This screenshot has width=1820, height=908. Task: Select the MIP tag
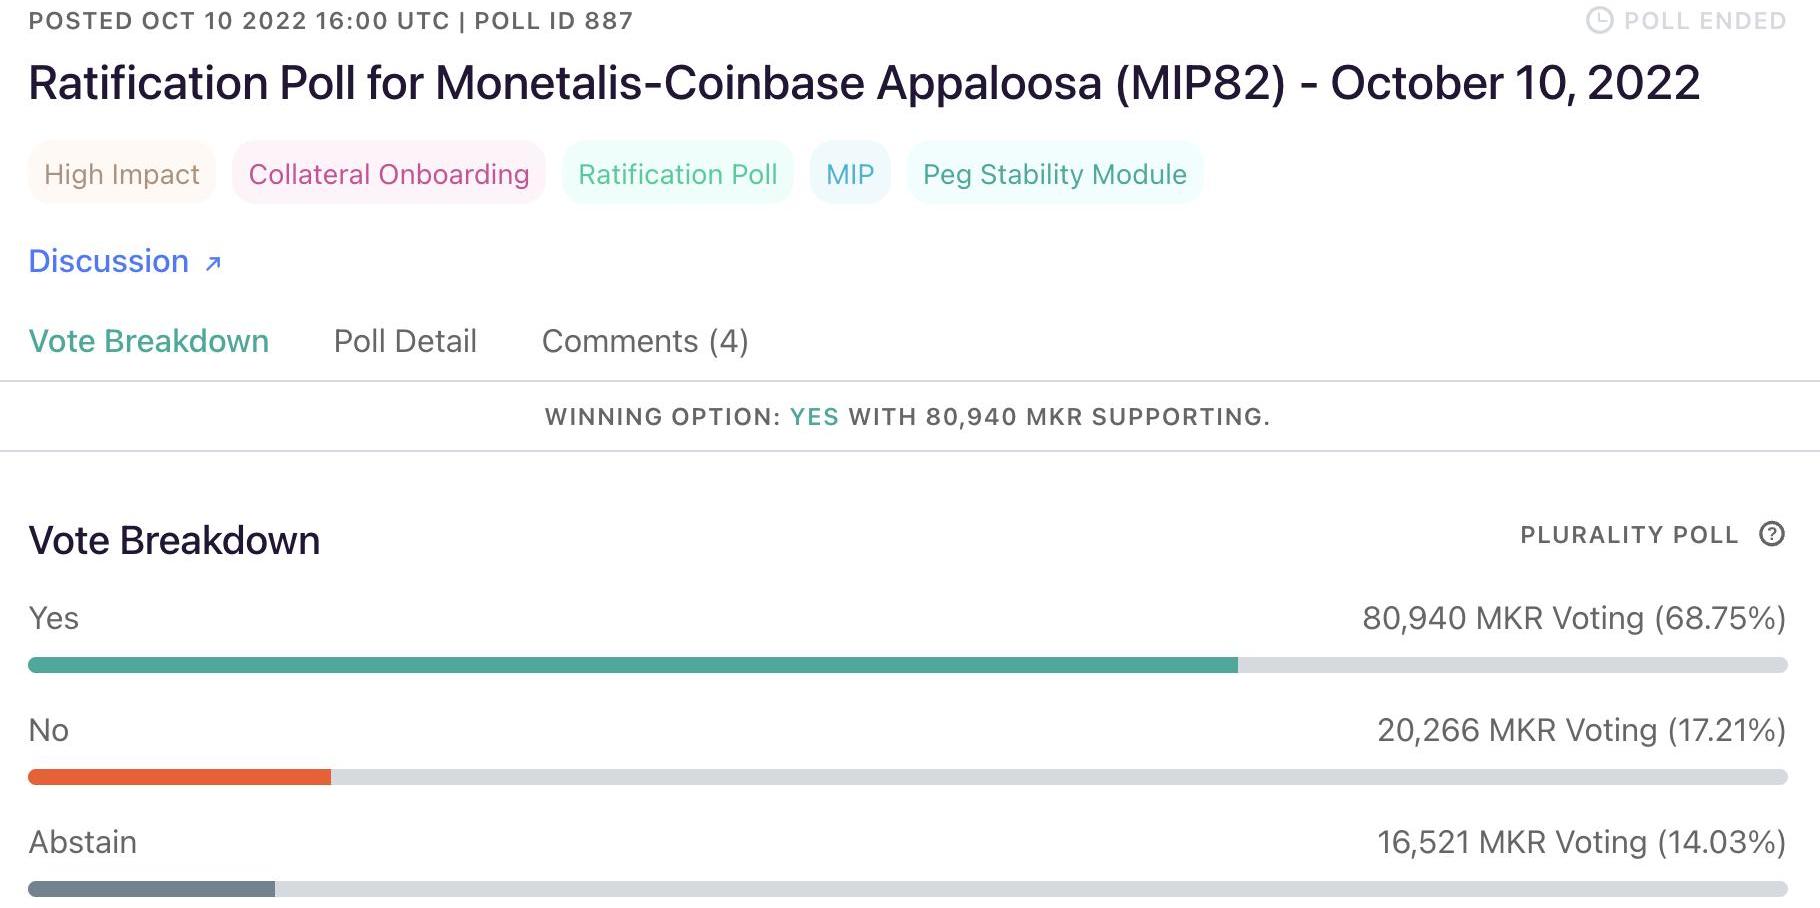point(850,174)
